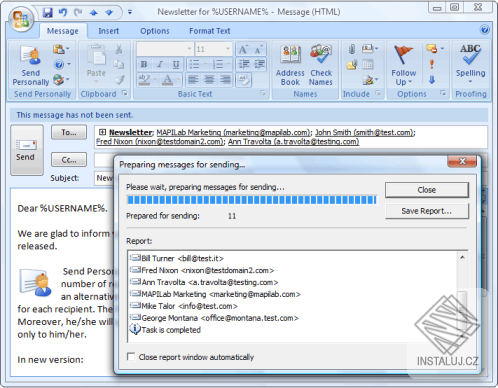Attach a file with the paperclip icon
498x388 pixels.
[x=352, y=49]
